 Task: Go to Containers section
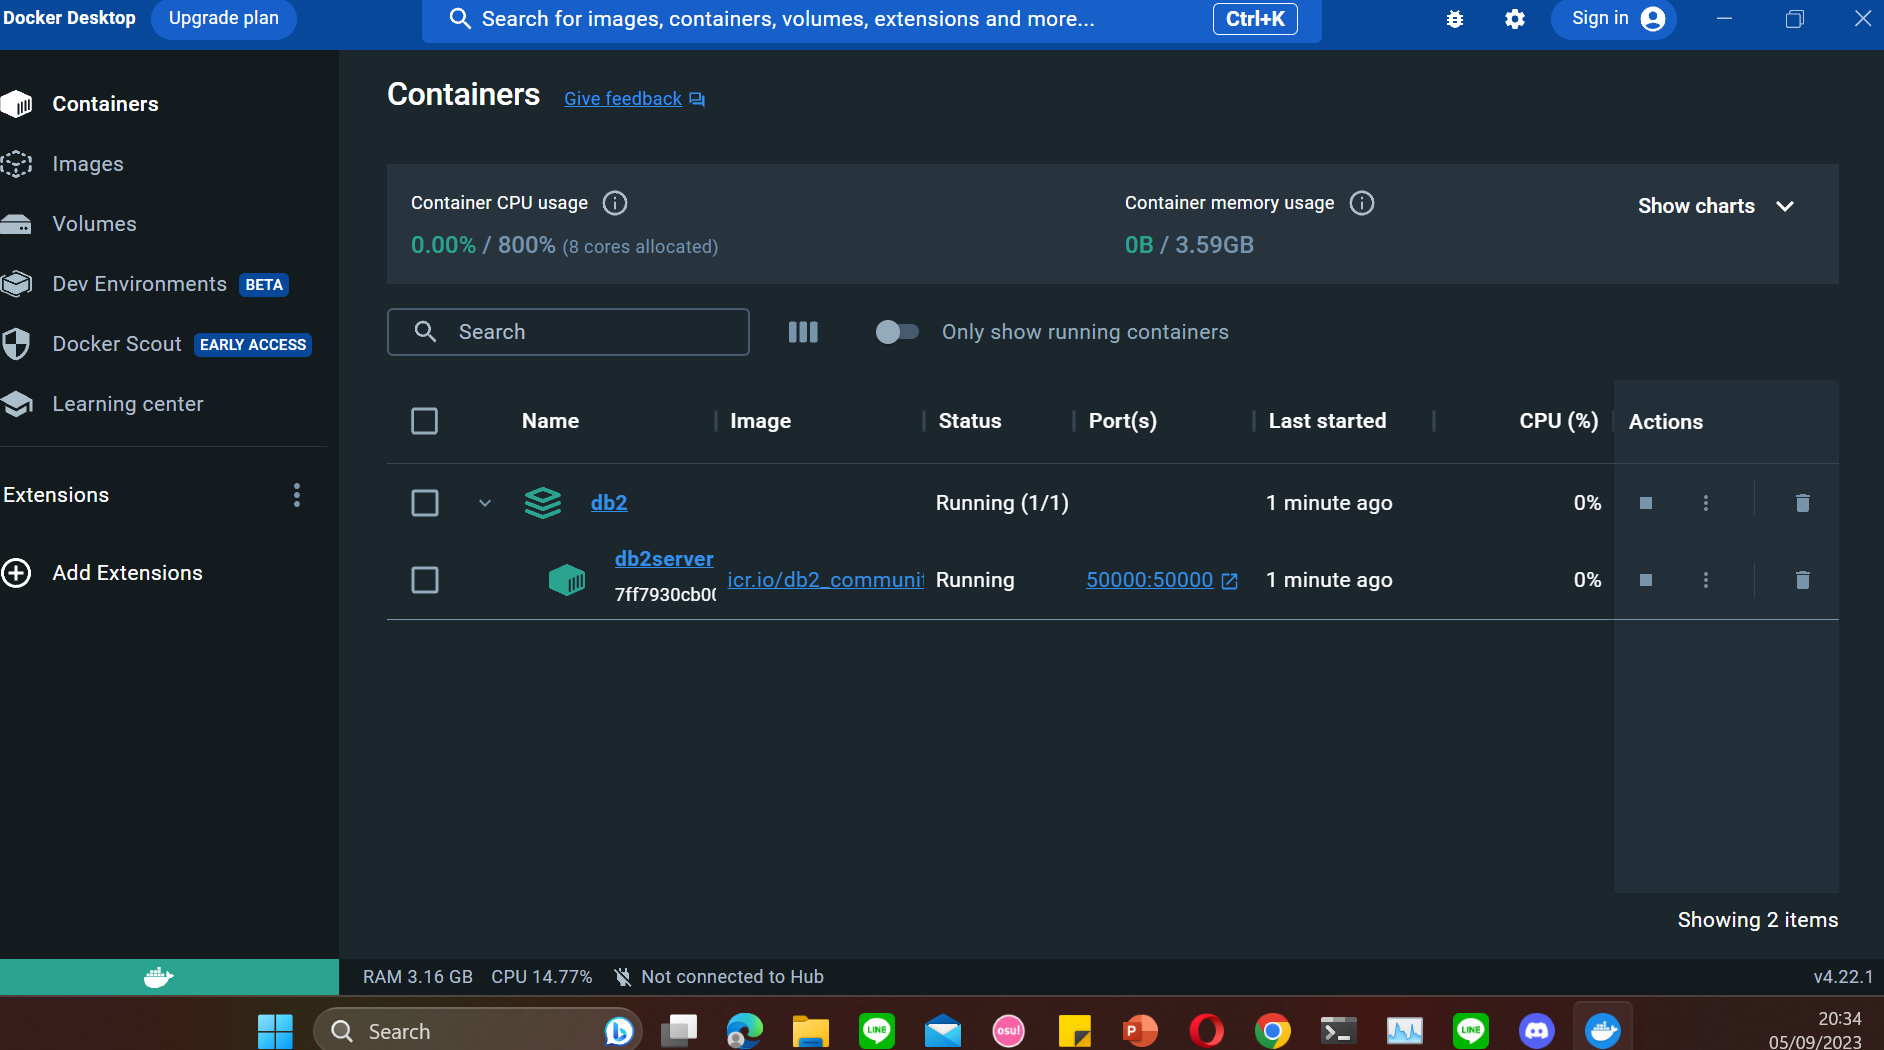click(x=105, y=104)
